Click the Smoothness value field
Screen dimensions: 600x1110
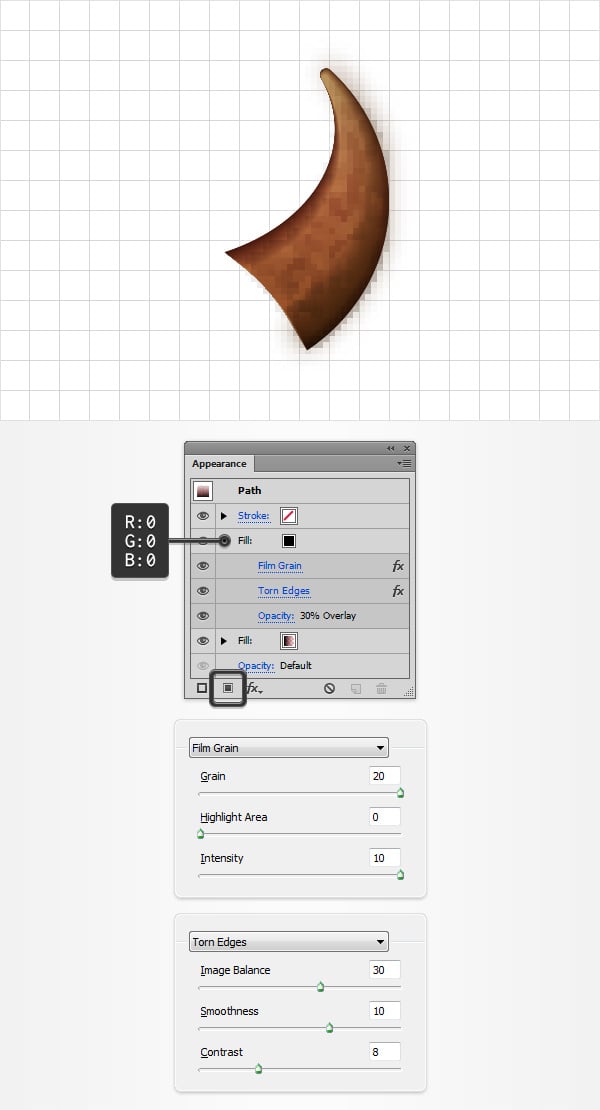(385, 1011)
